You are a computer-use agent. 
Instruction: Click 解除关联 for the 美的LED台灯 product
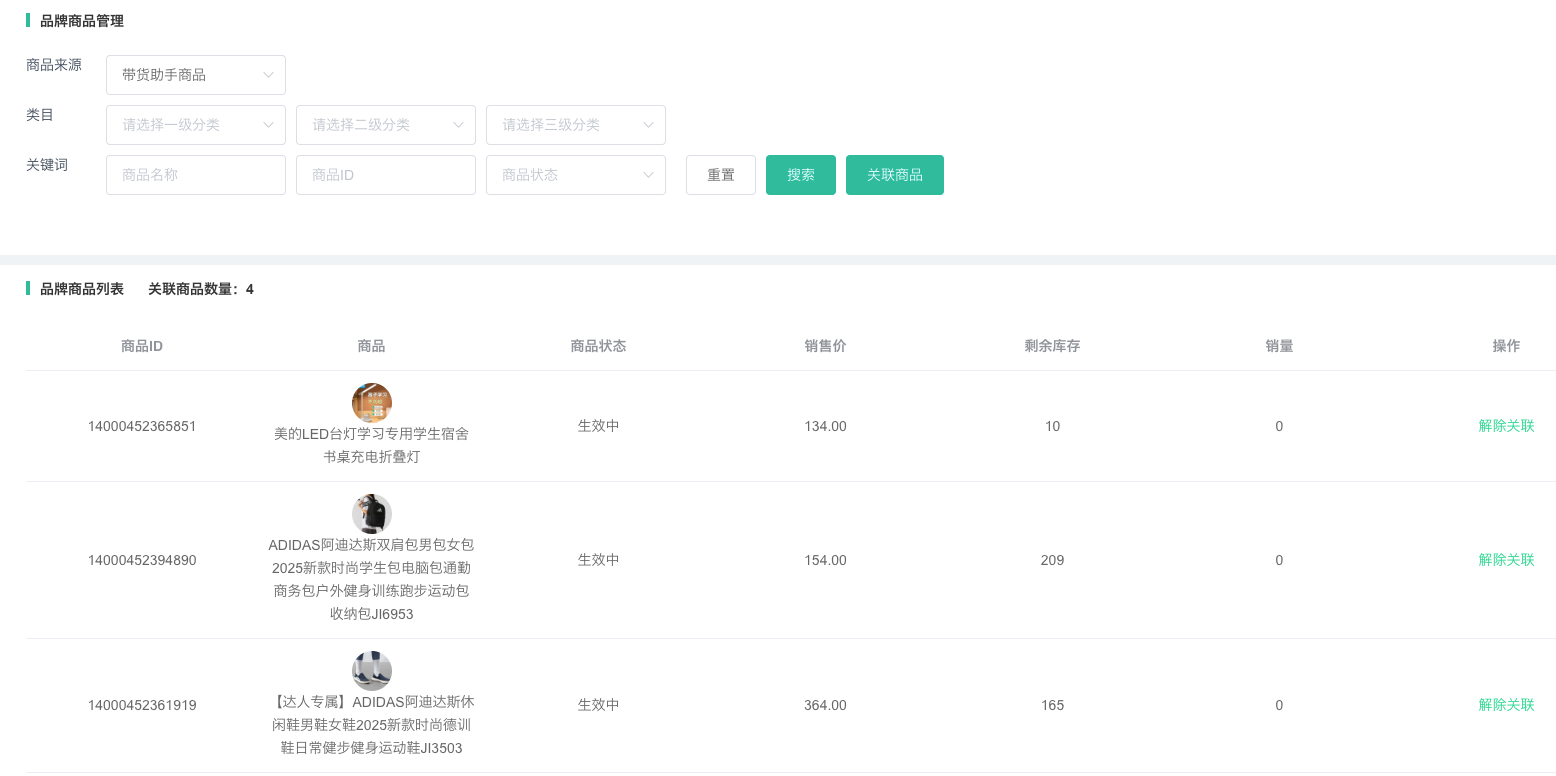(x=1506, y=426)
